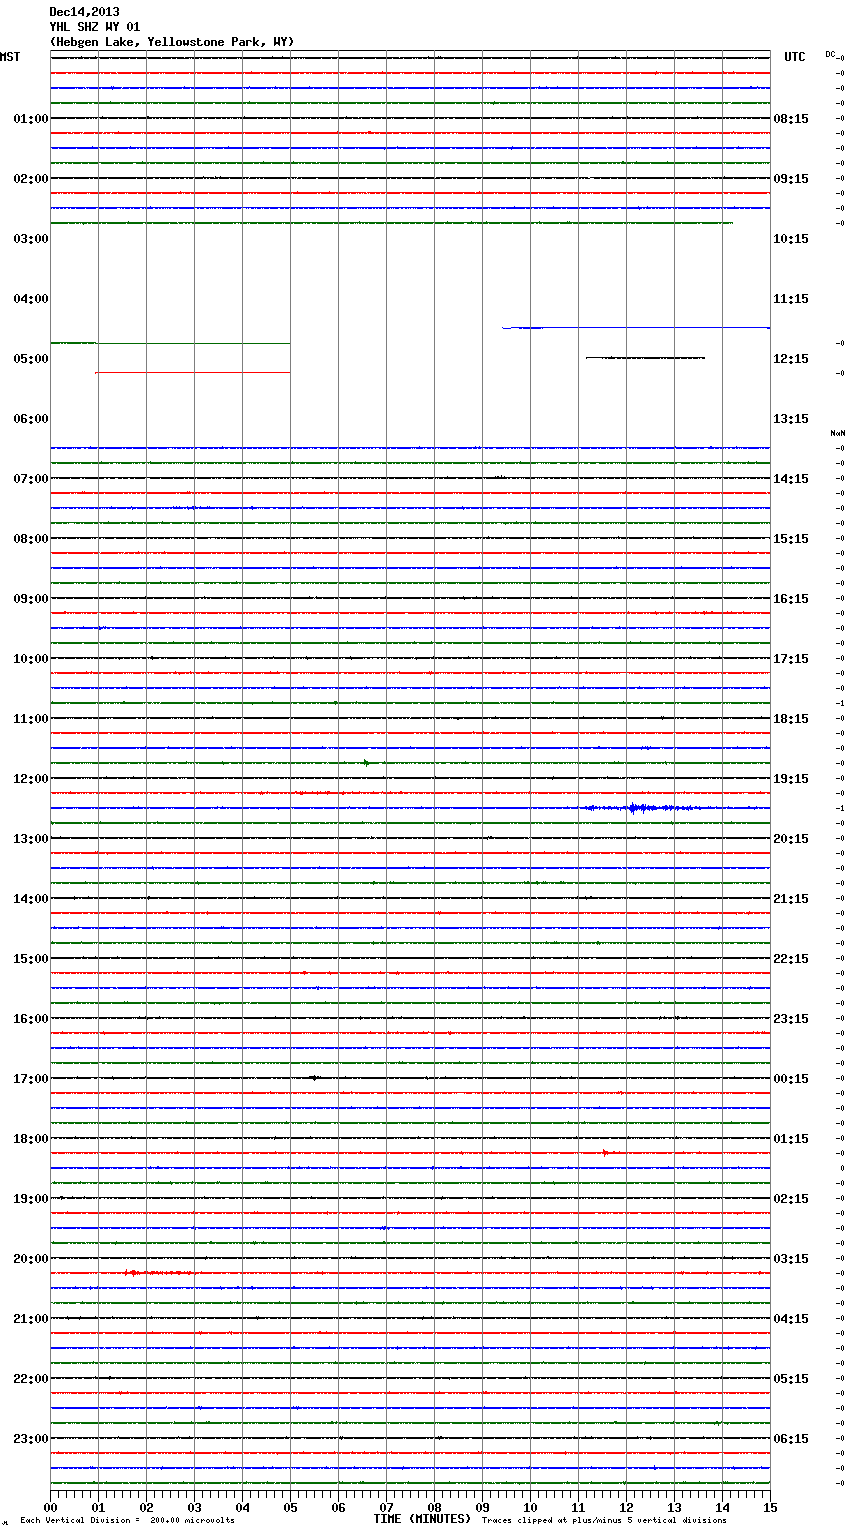The image size is (850, 1534).
Task: Click the Traces clipped footer note
Action: [604, 1521]
